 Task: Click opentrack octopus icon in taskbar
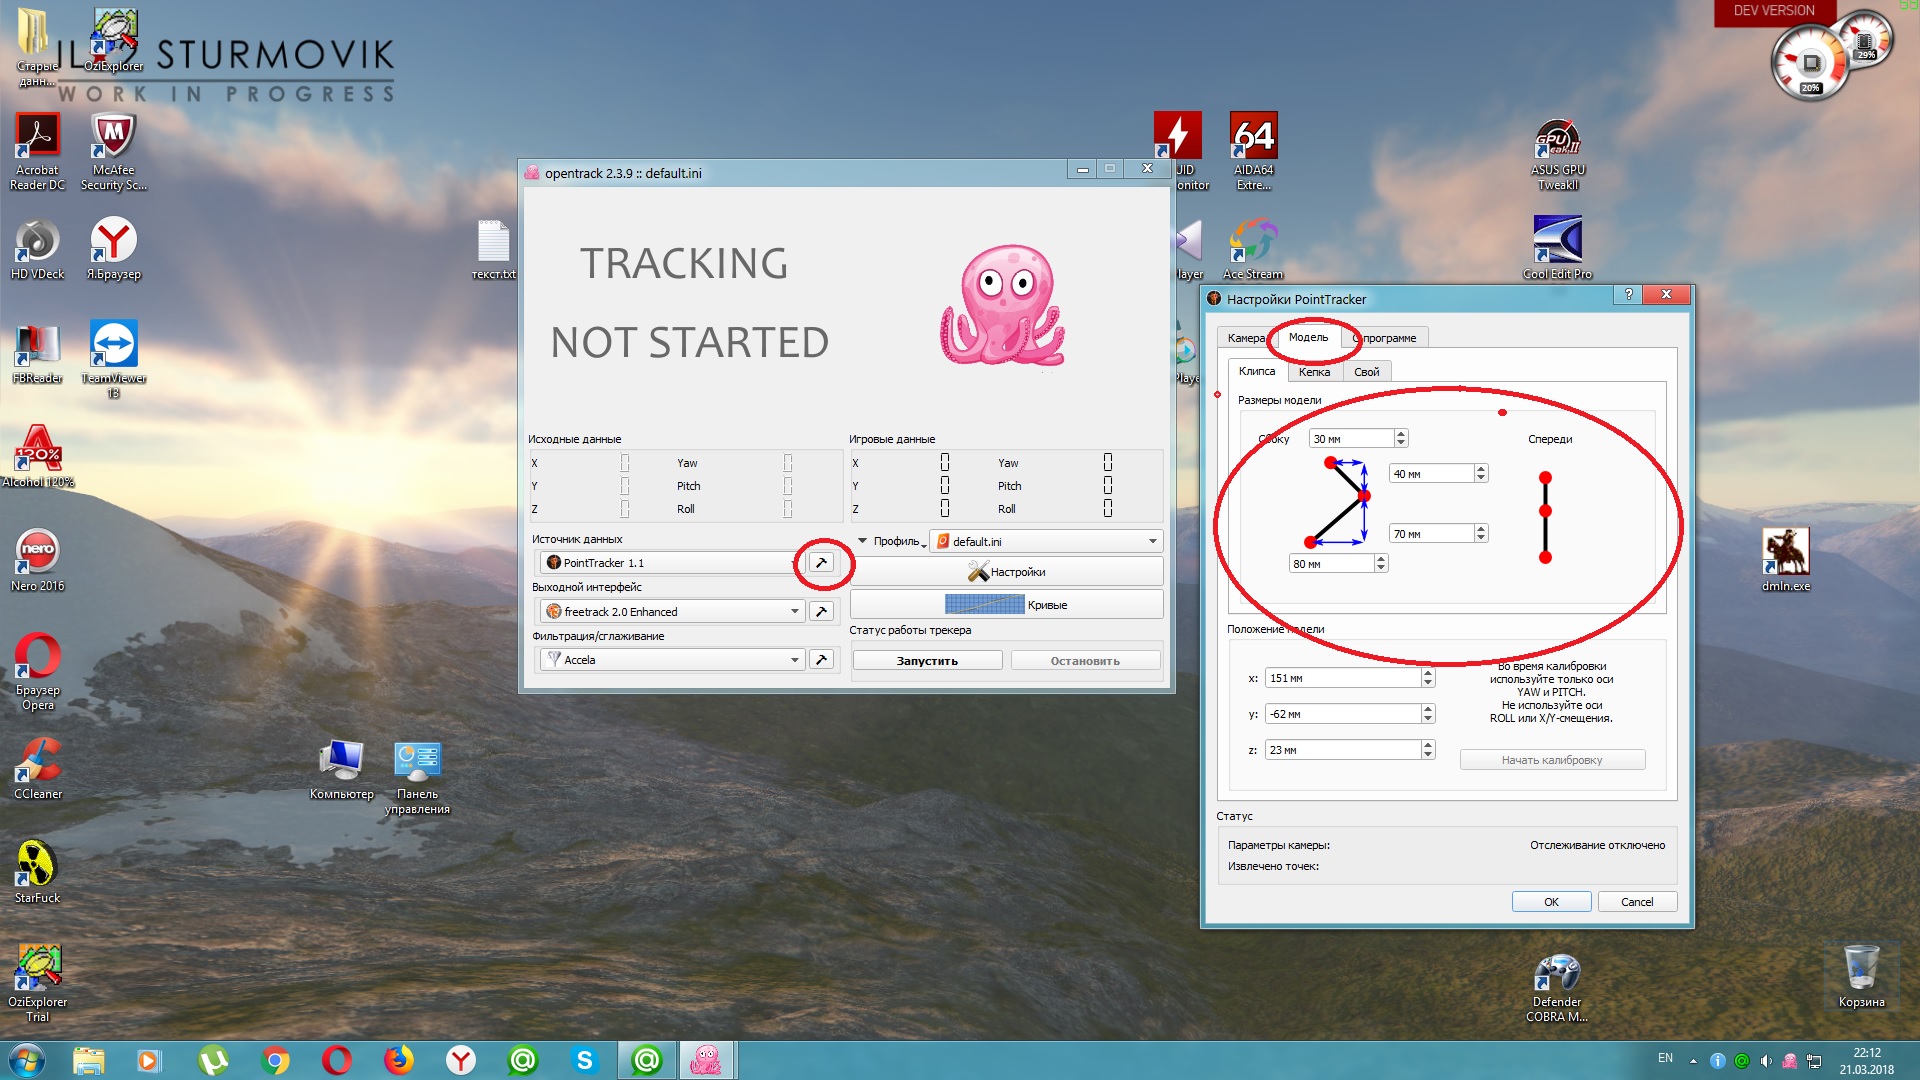(706, 1059)
